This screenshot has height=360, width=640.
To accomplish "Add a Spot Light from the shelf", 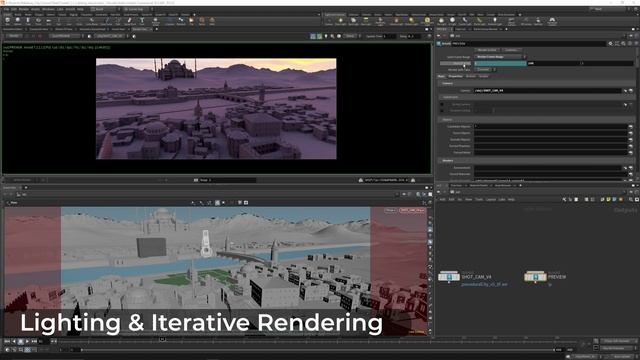I will coord(353,21).
